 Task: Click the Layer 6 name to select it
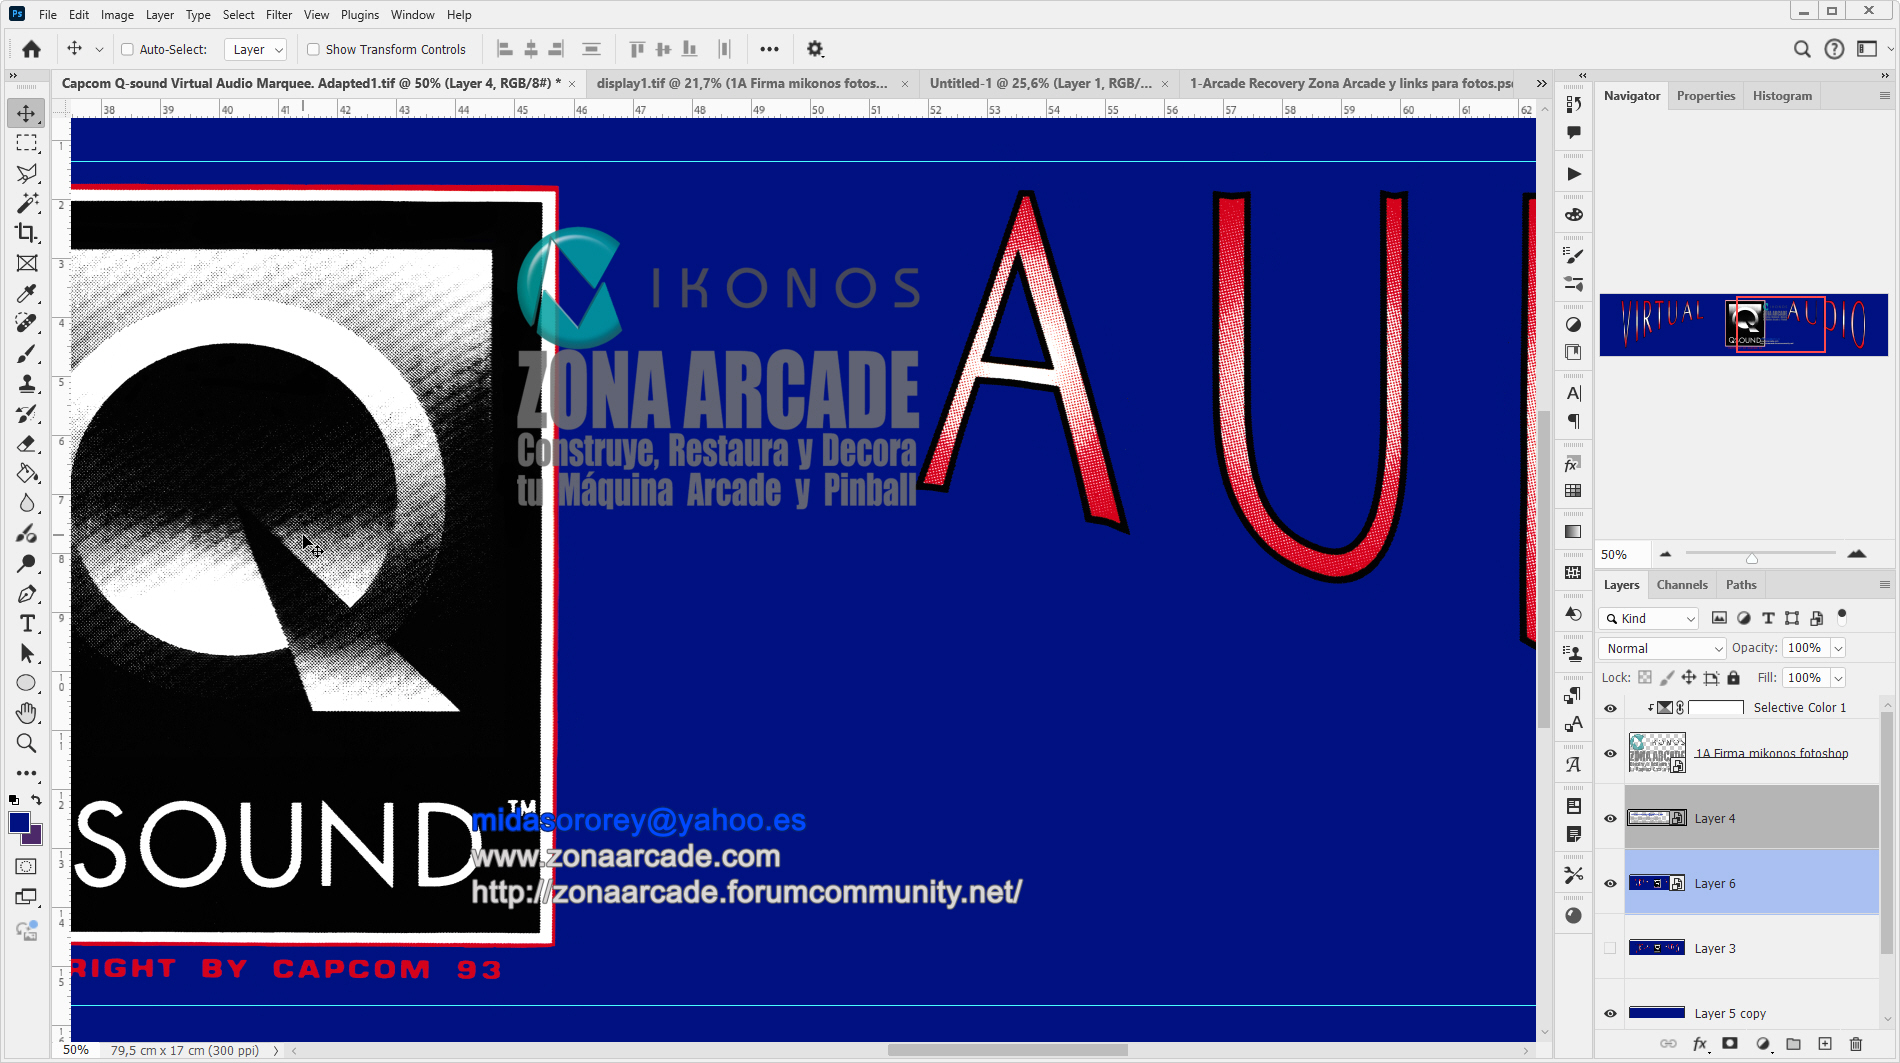pyautogui.click(x=1714, y=883)
